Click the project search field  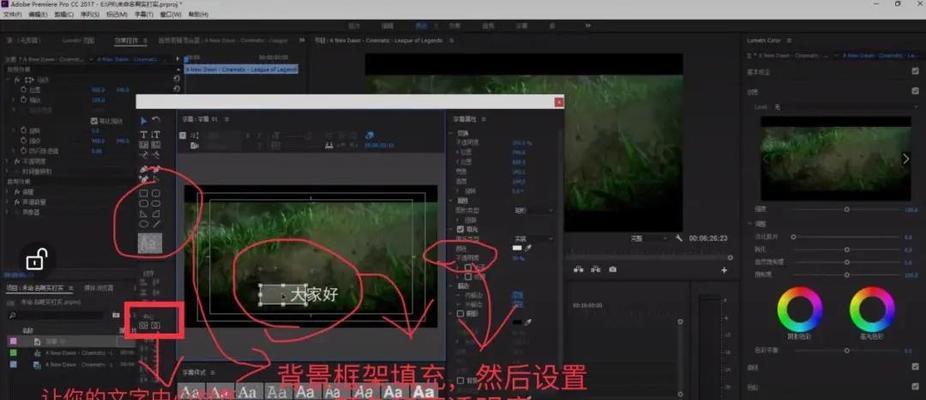coord(57,316)
